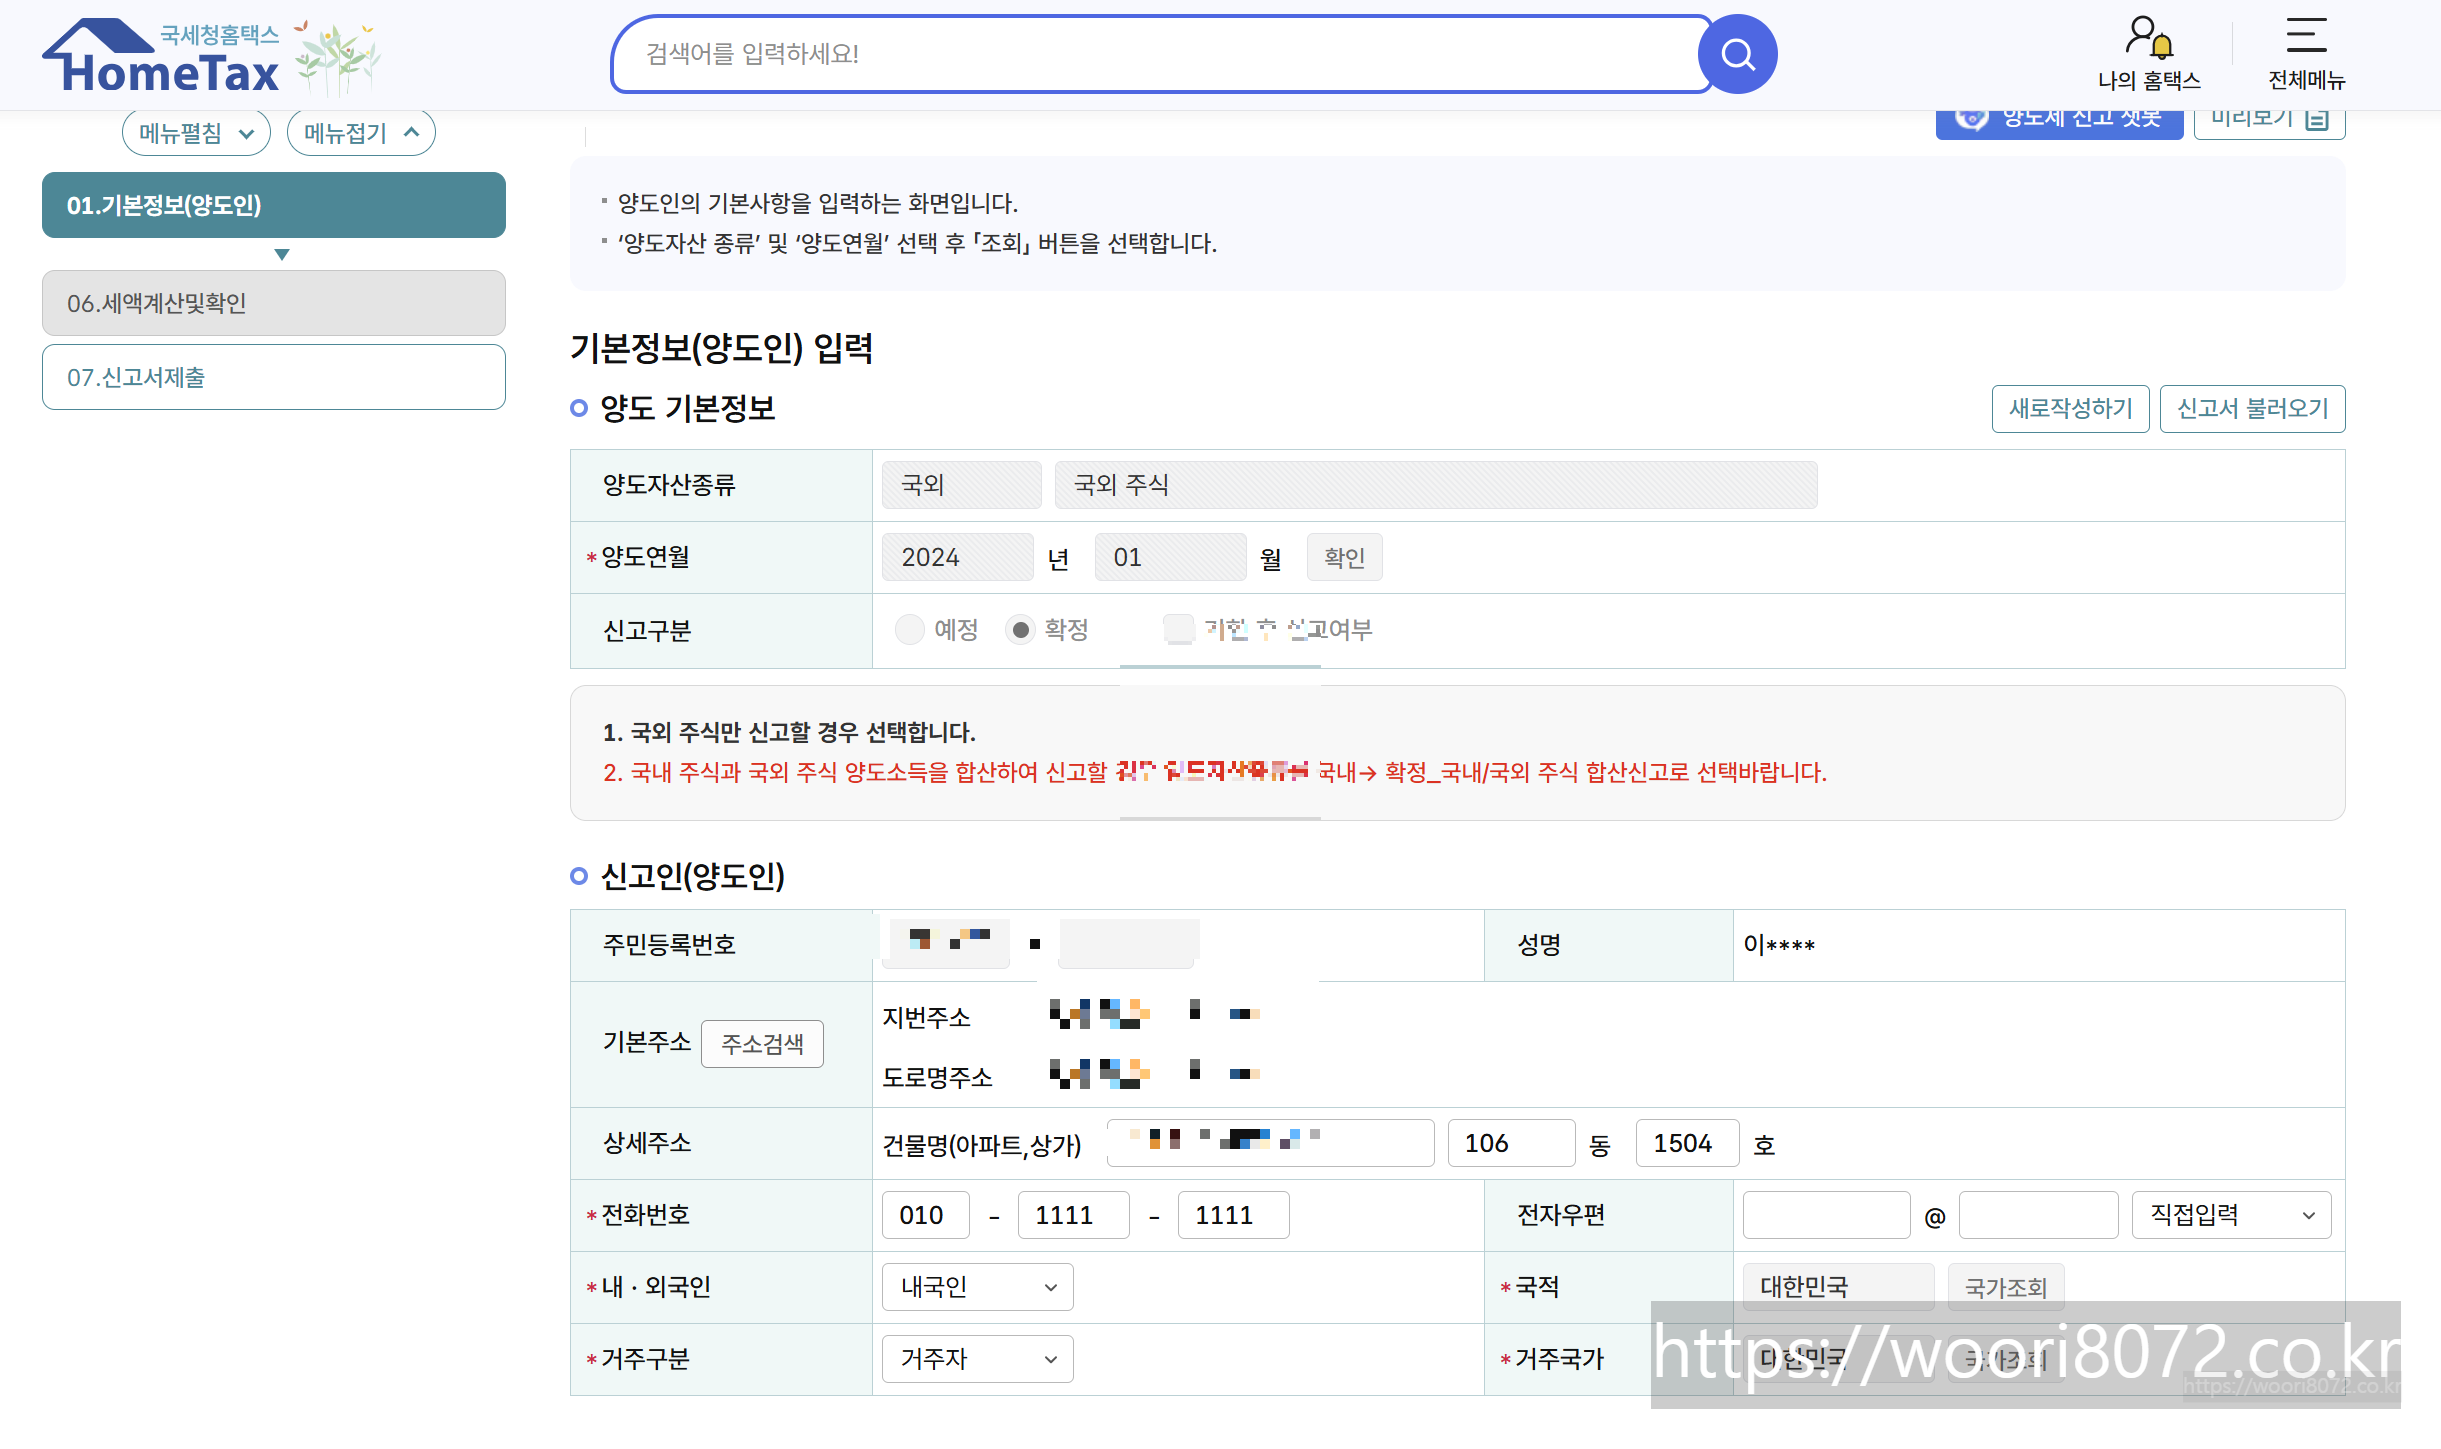Select the 예정 radio button
Screen dimensions: 2441x1449
click(909, 630)
